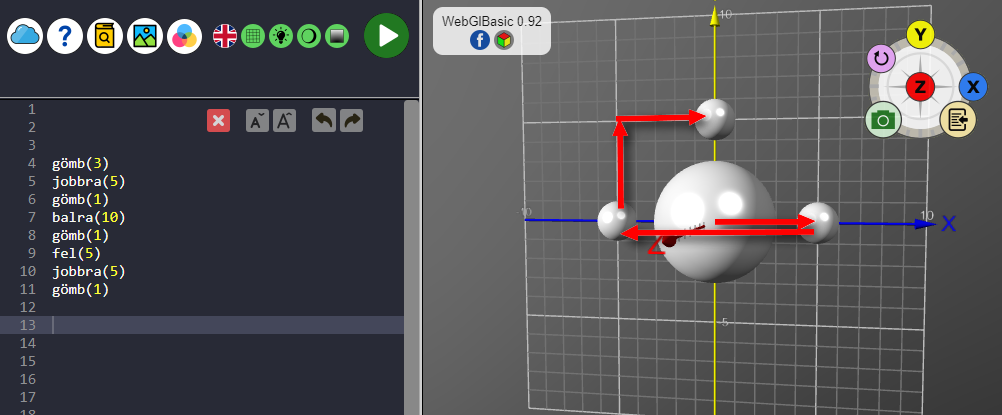Take a screenshot with the camera icon
Image resolution: width=1002 pixels, height=415 pixels.
click(882, 120)
